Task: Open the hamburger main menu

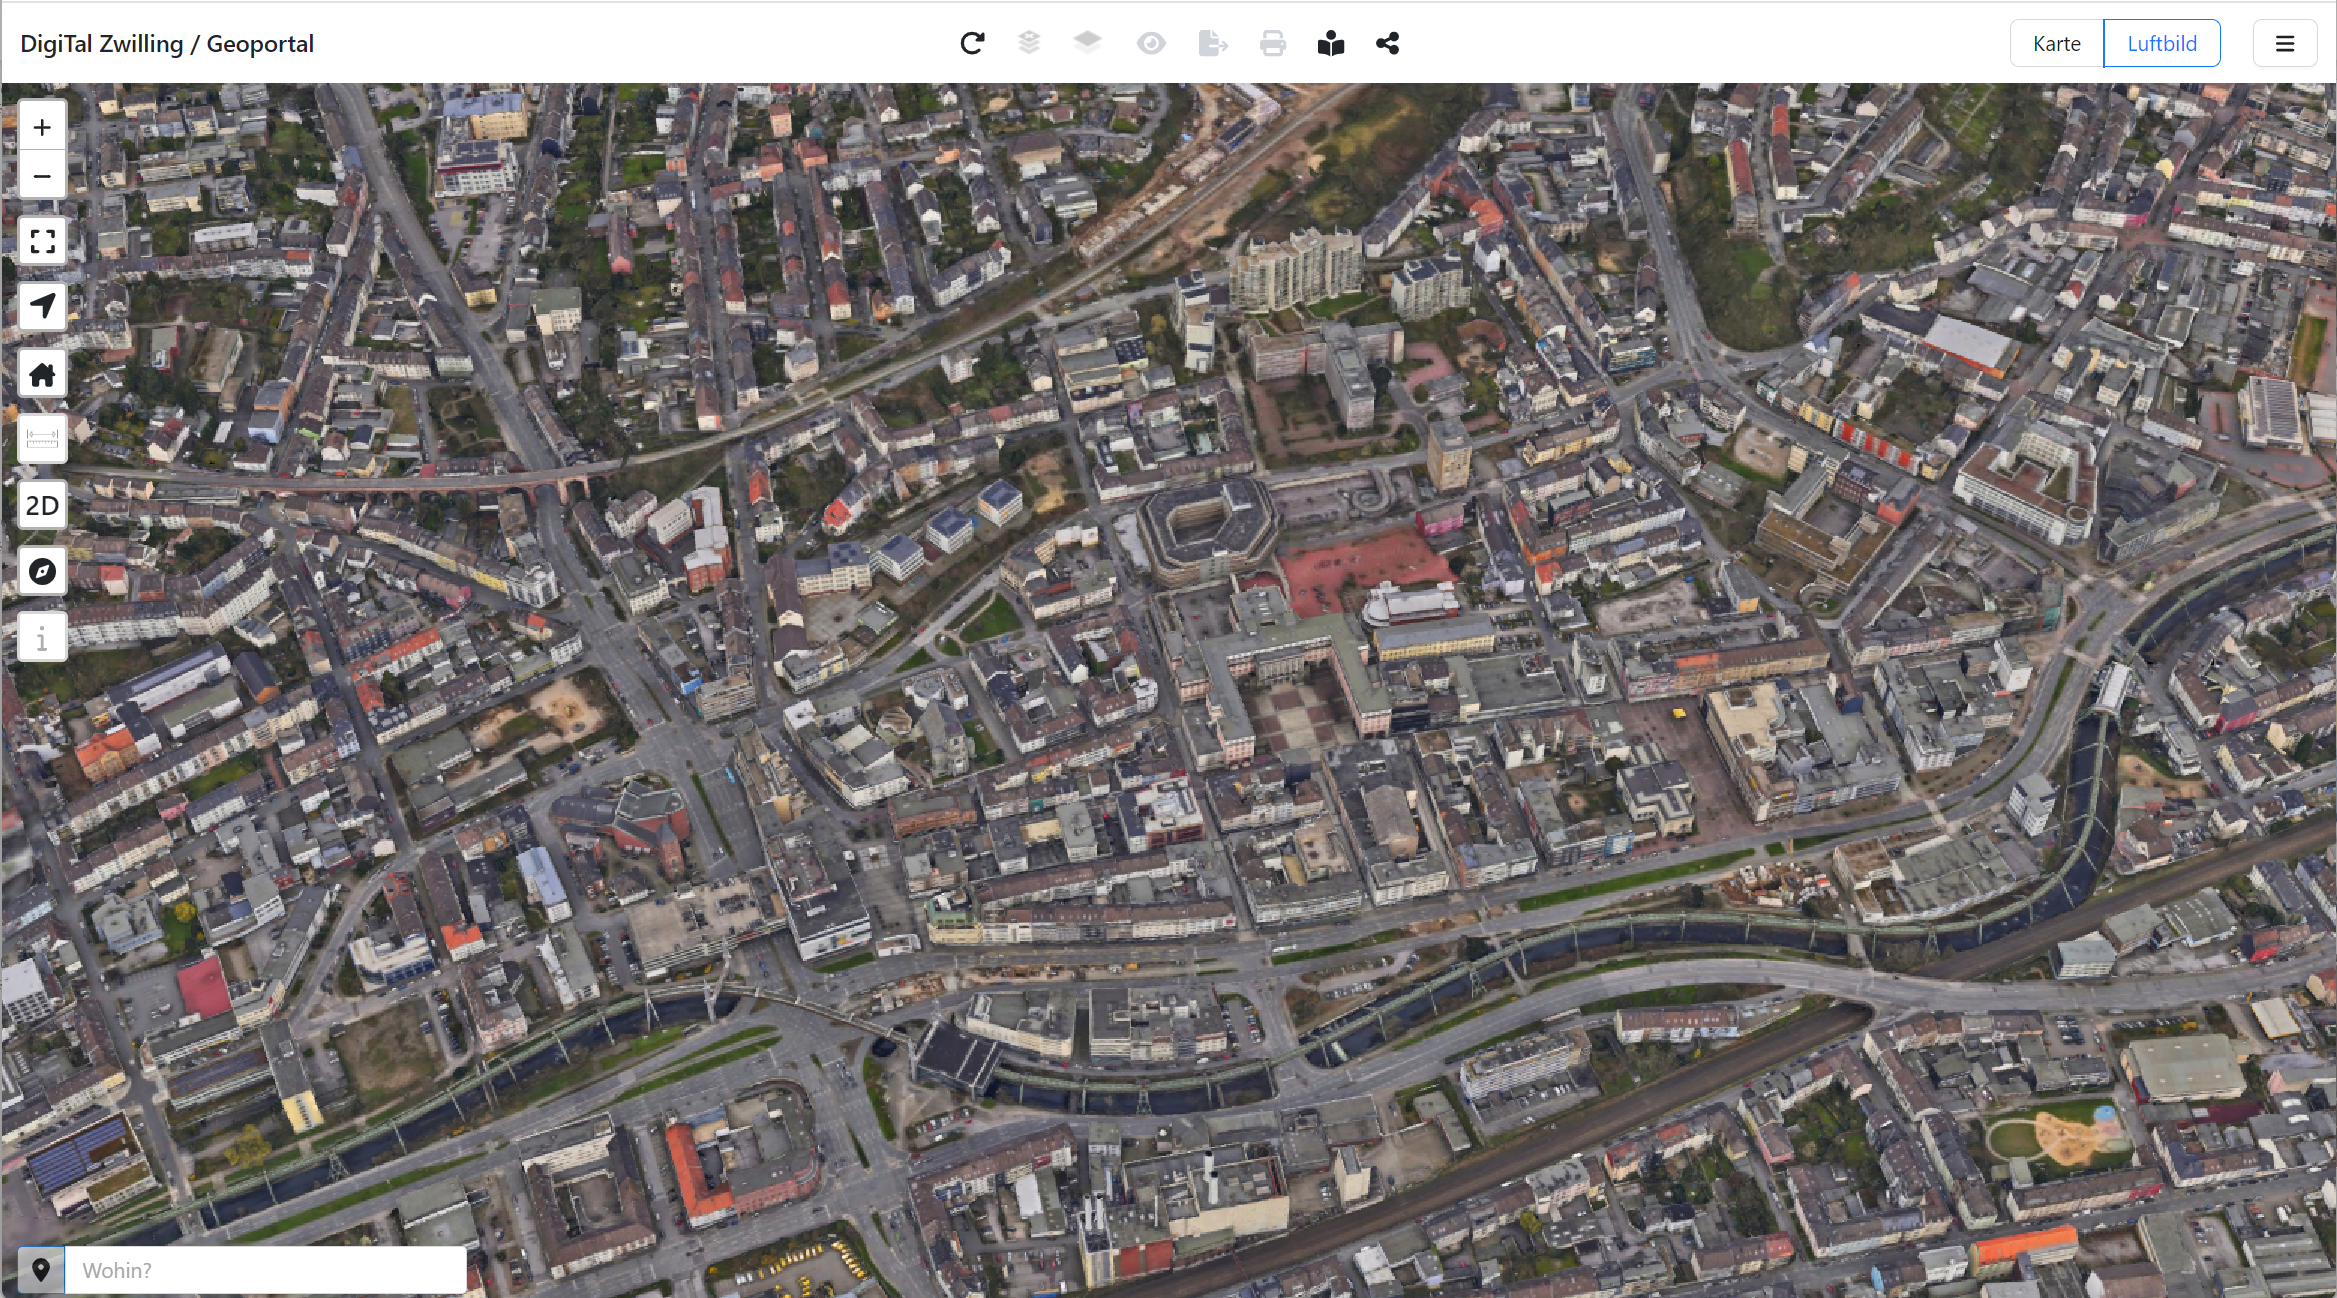Action: coord(2284,43)
